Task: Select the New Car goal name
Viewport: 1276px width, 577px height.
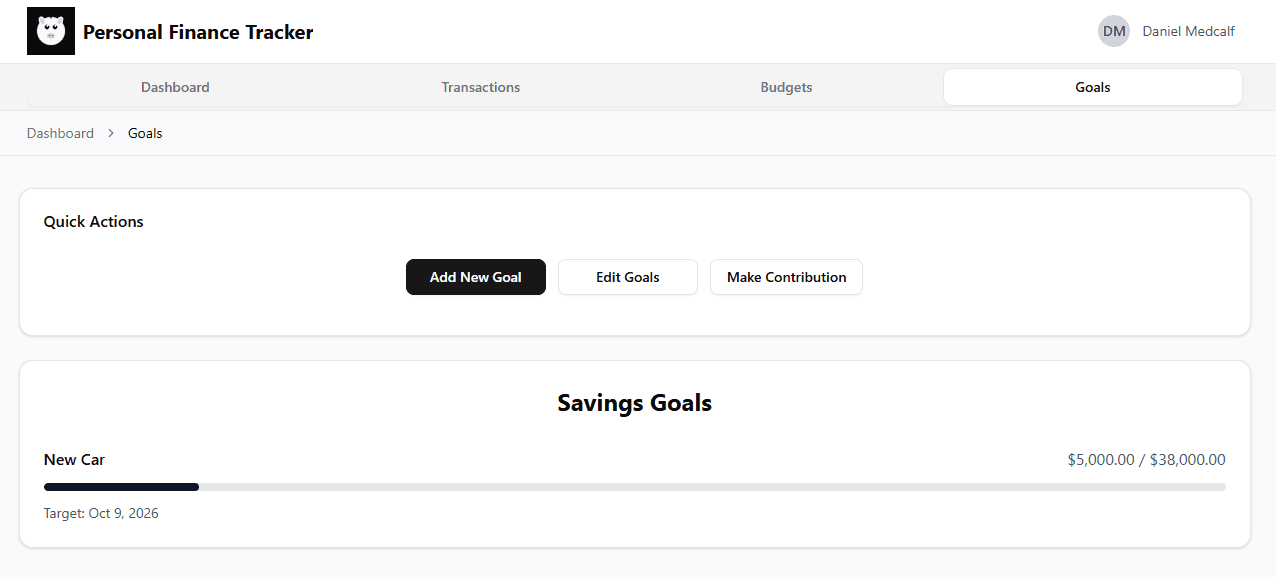Action: [x=74, y=460]
